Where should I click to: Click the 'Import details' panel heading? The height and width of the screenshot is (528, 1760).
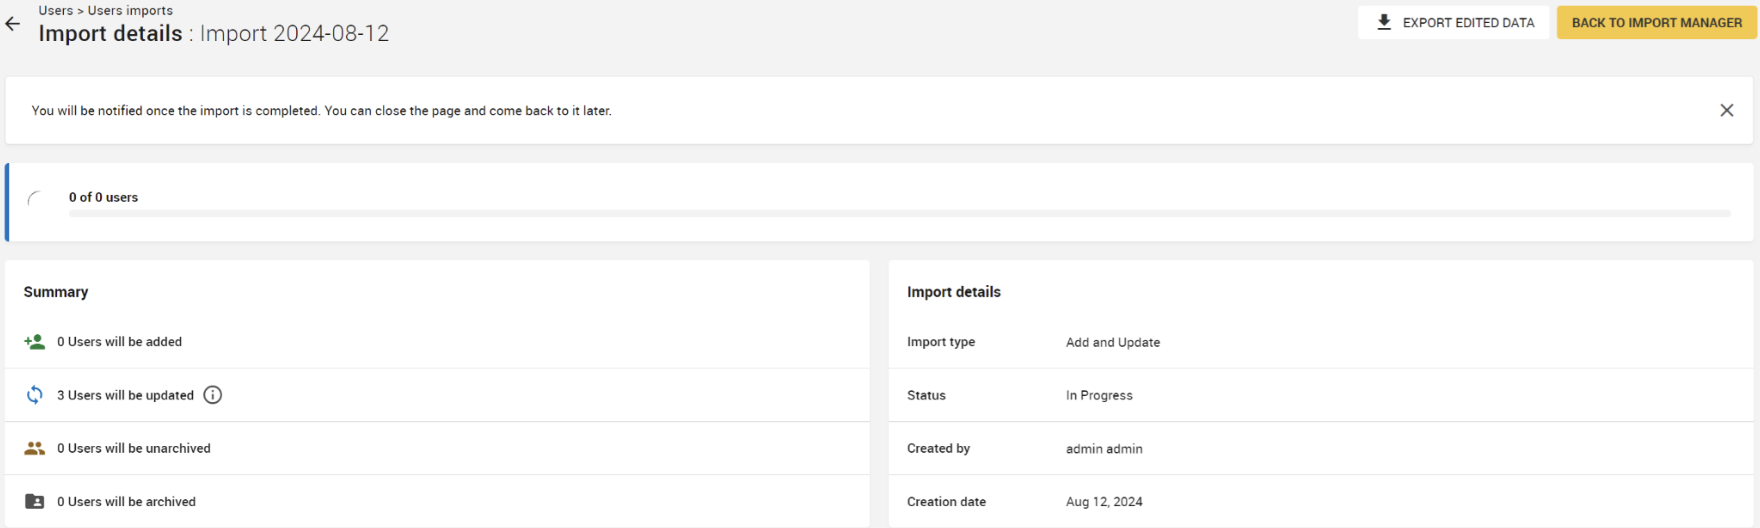[954, 292]
